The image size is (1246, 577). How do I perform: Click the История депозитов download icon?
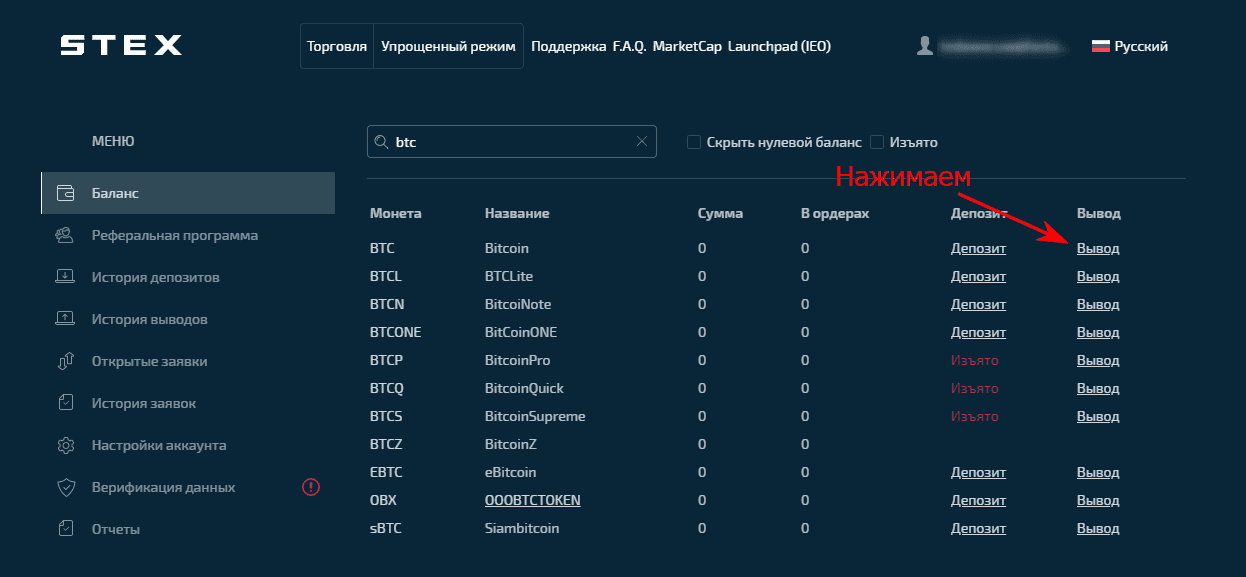(x=65, y=277)
